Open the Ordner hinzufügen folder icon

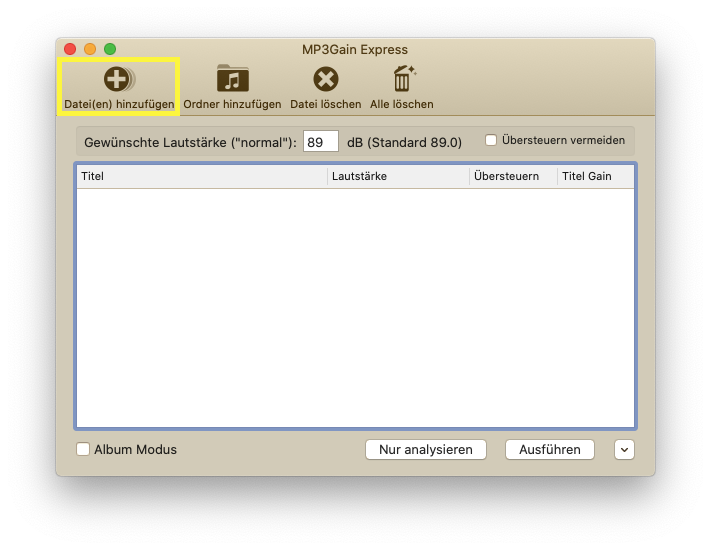(x=232, y=79)
